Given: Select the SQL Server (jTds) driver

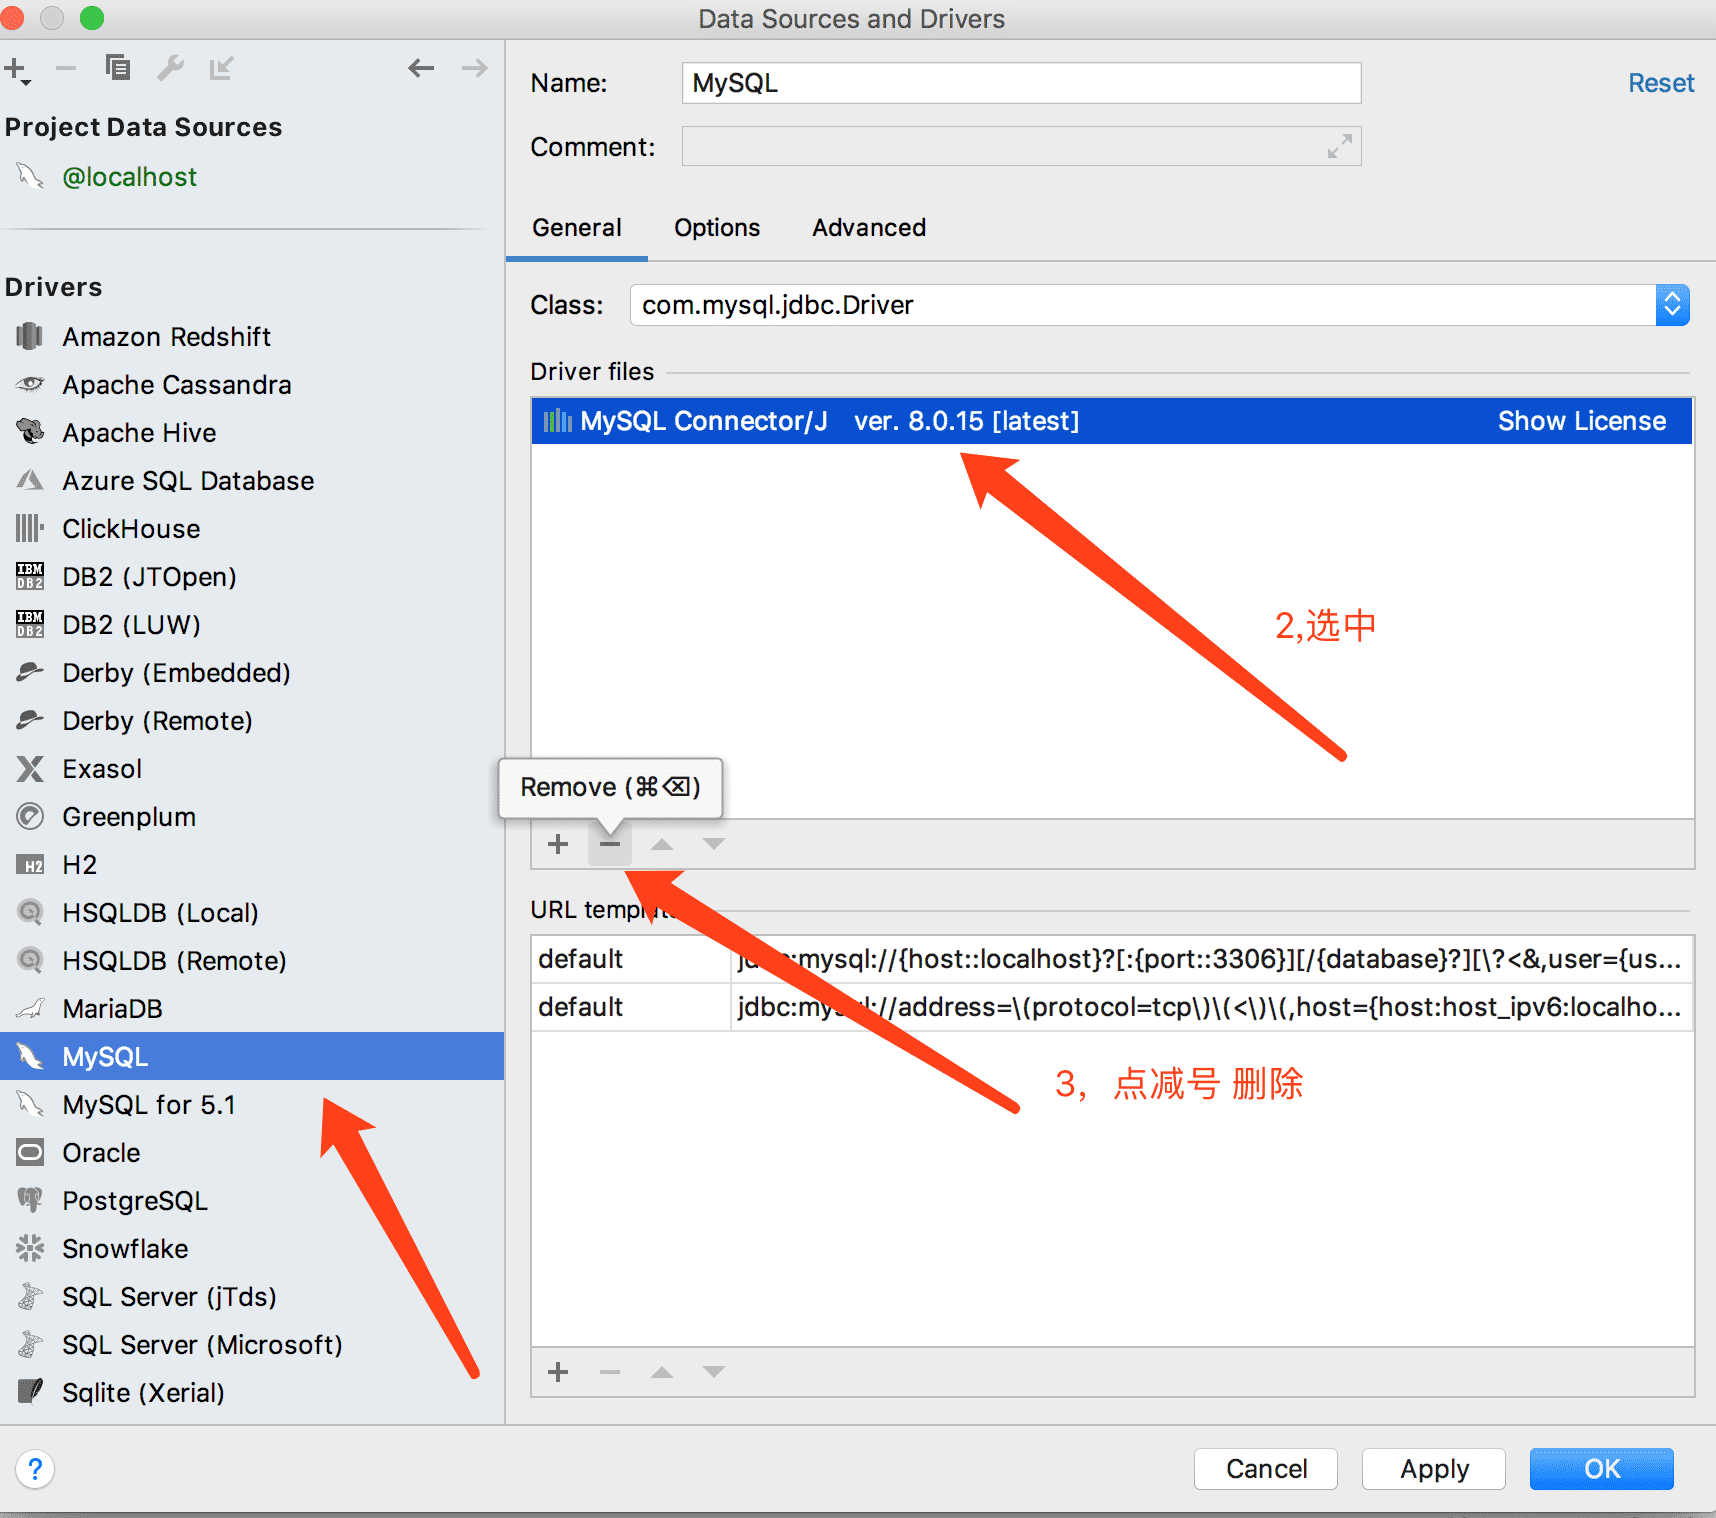Looking at the screenshot, I should pyautogui.click(x=252, y=1297).
